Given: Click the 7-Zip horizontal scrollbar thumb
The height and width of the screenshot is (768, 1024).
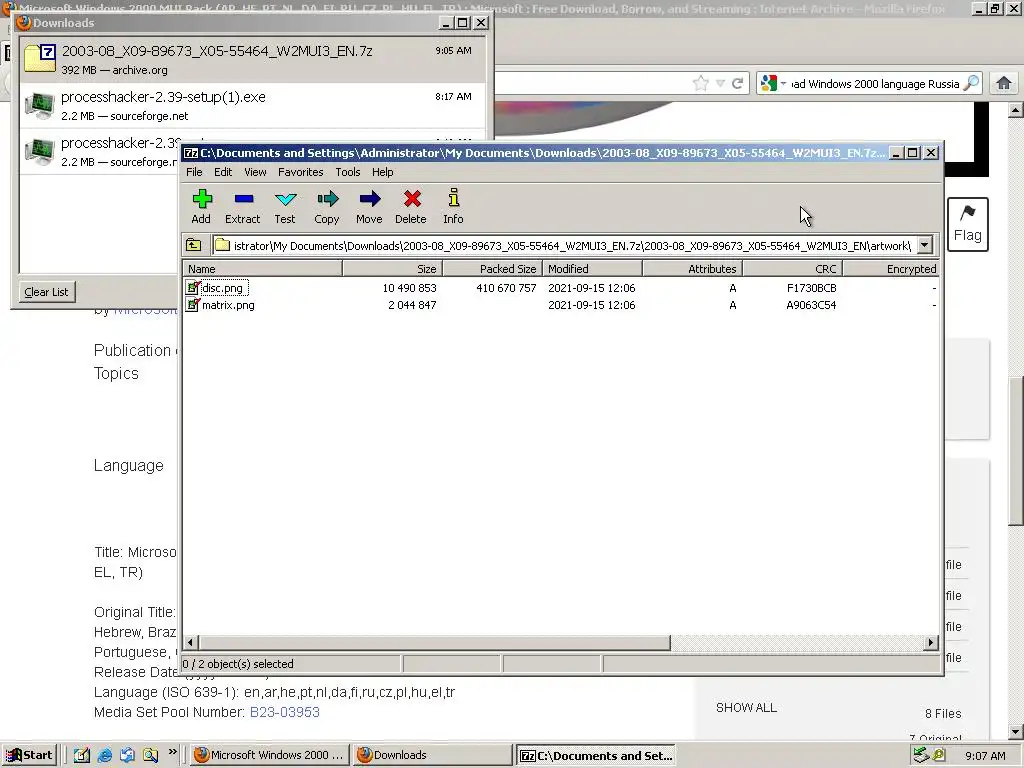Looking at the screenshot, I should (434, 643).
